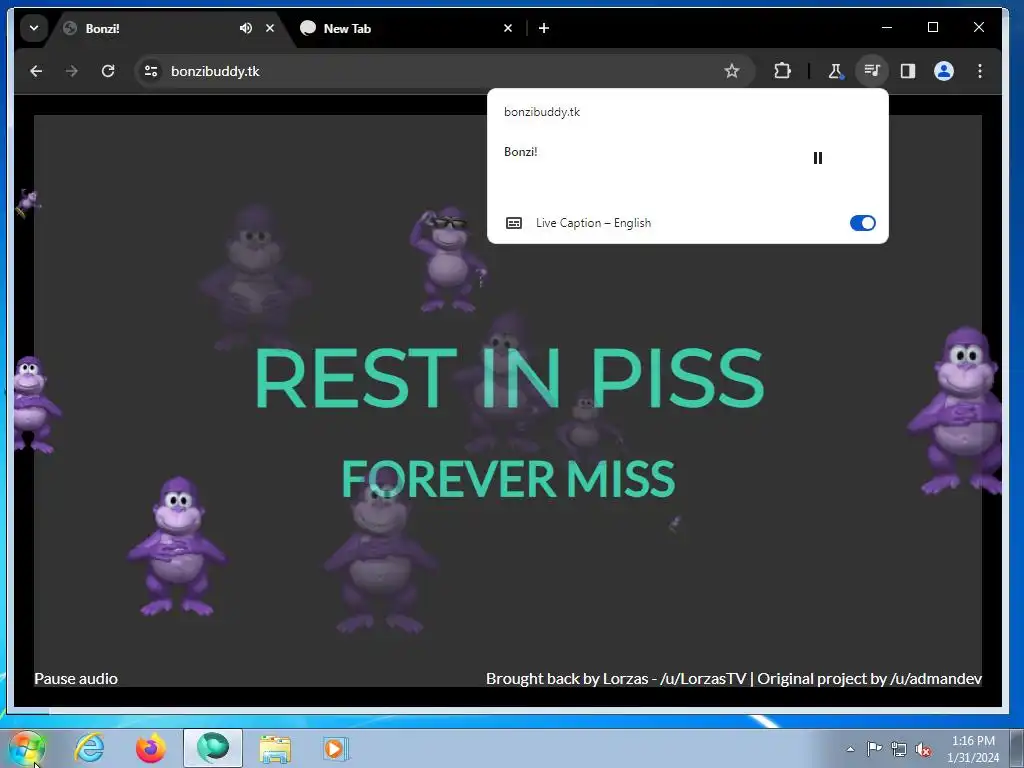Close the New Tab tab
Viewport: 1024px width, 768px height.
click(x=508, y=28)
